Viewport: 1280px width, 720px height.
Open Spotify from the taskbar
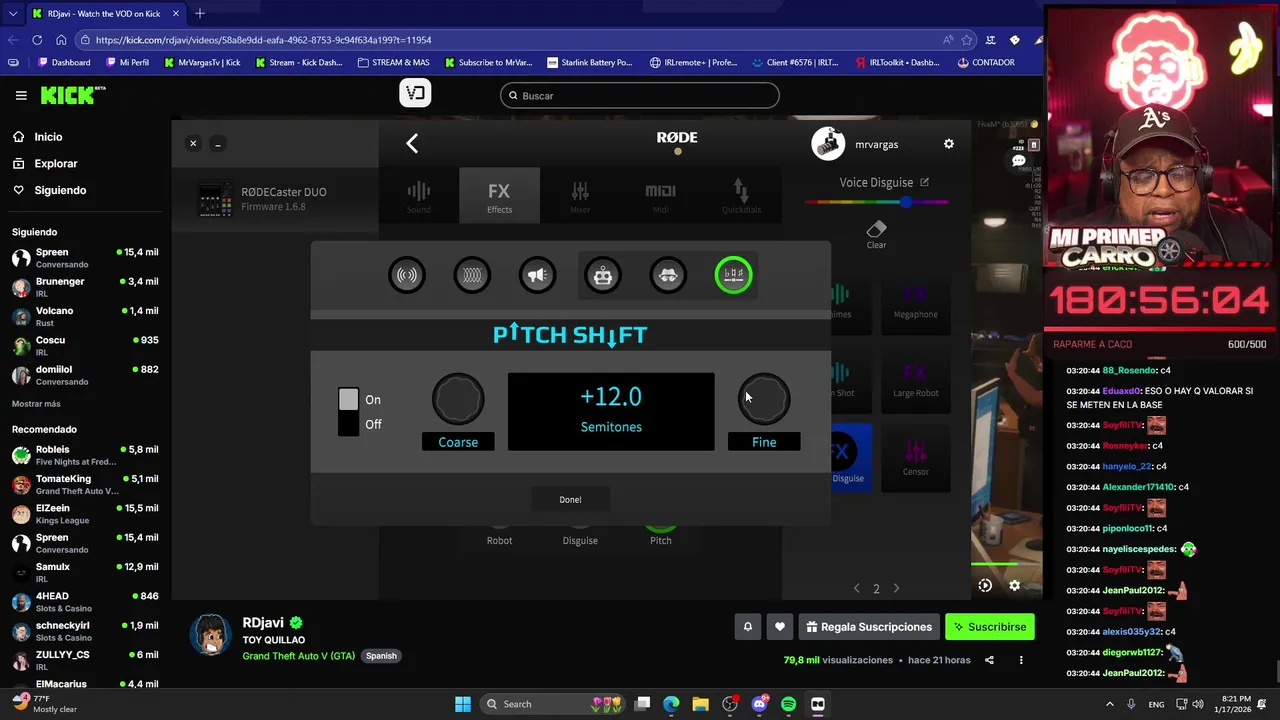point(788,704)
